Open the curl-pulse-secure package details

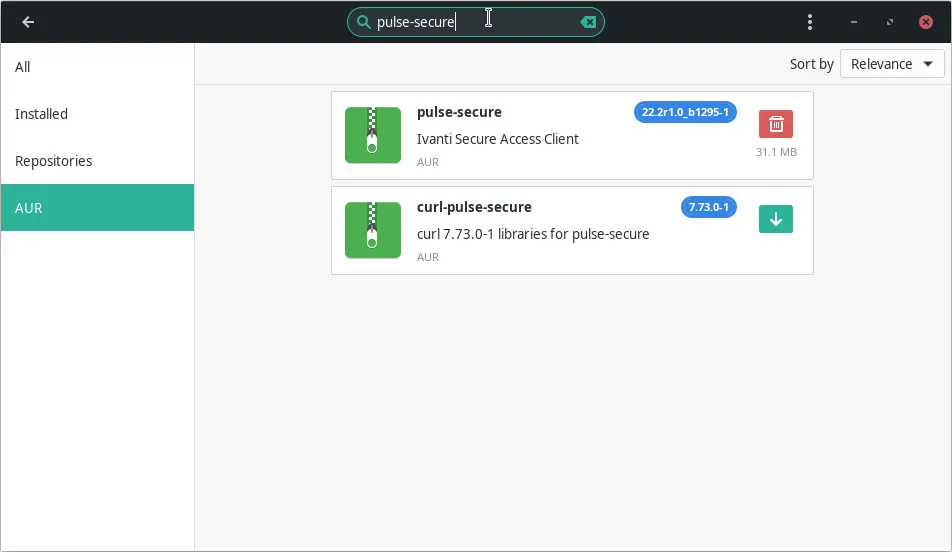point(474,207)
